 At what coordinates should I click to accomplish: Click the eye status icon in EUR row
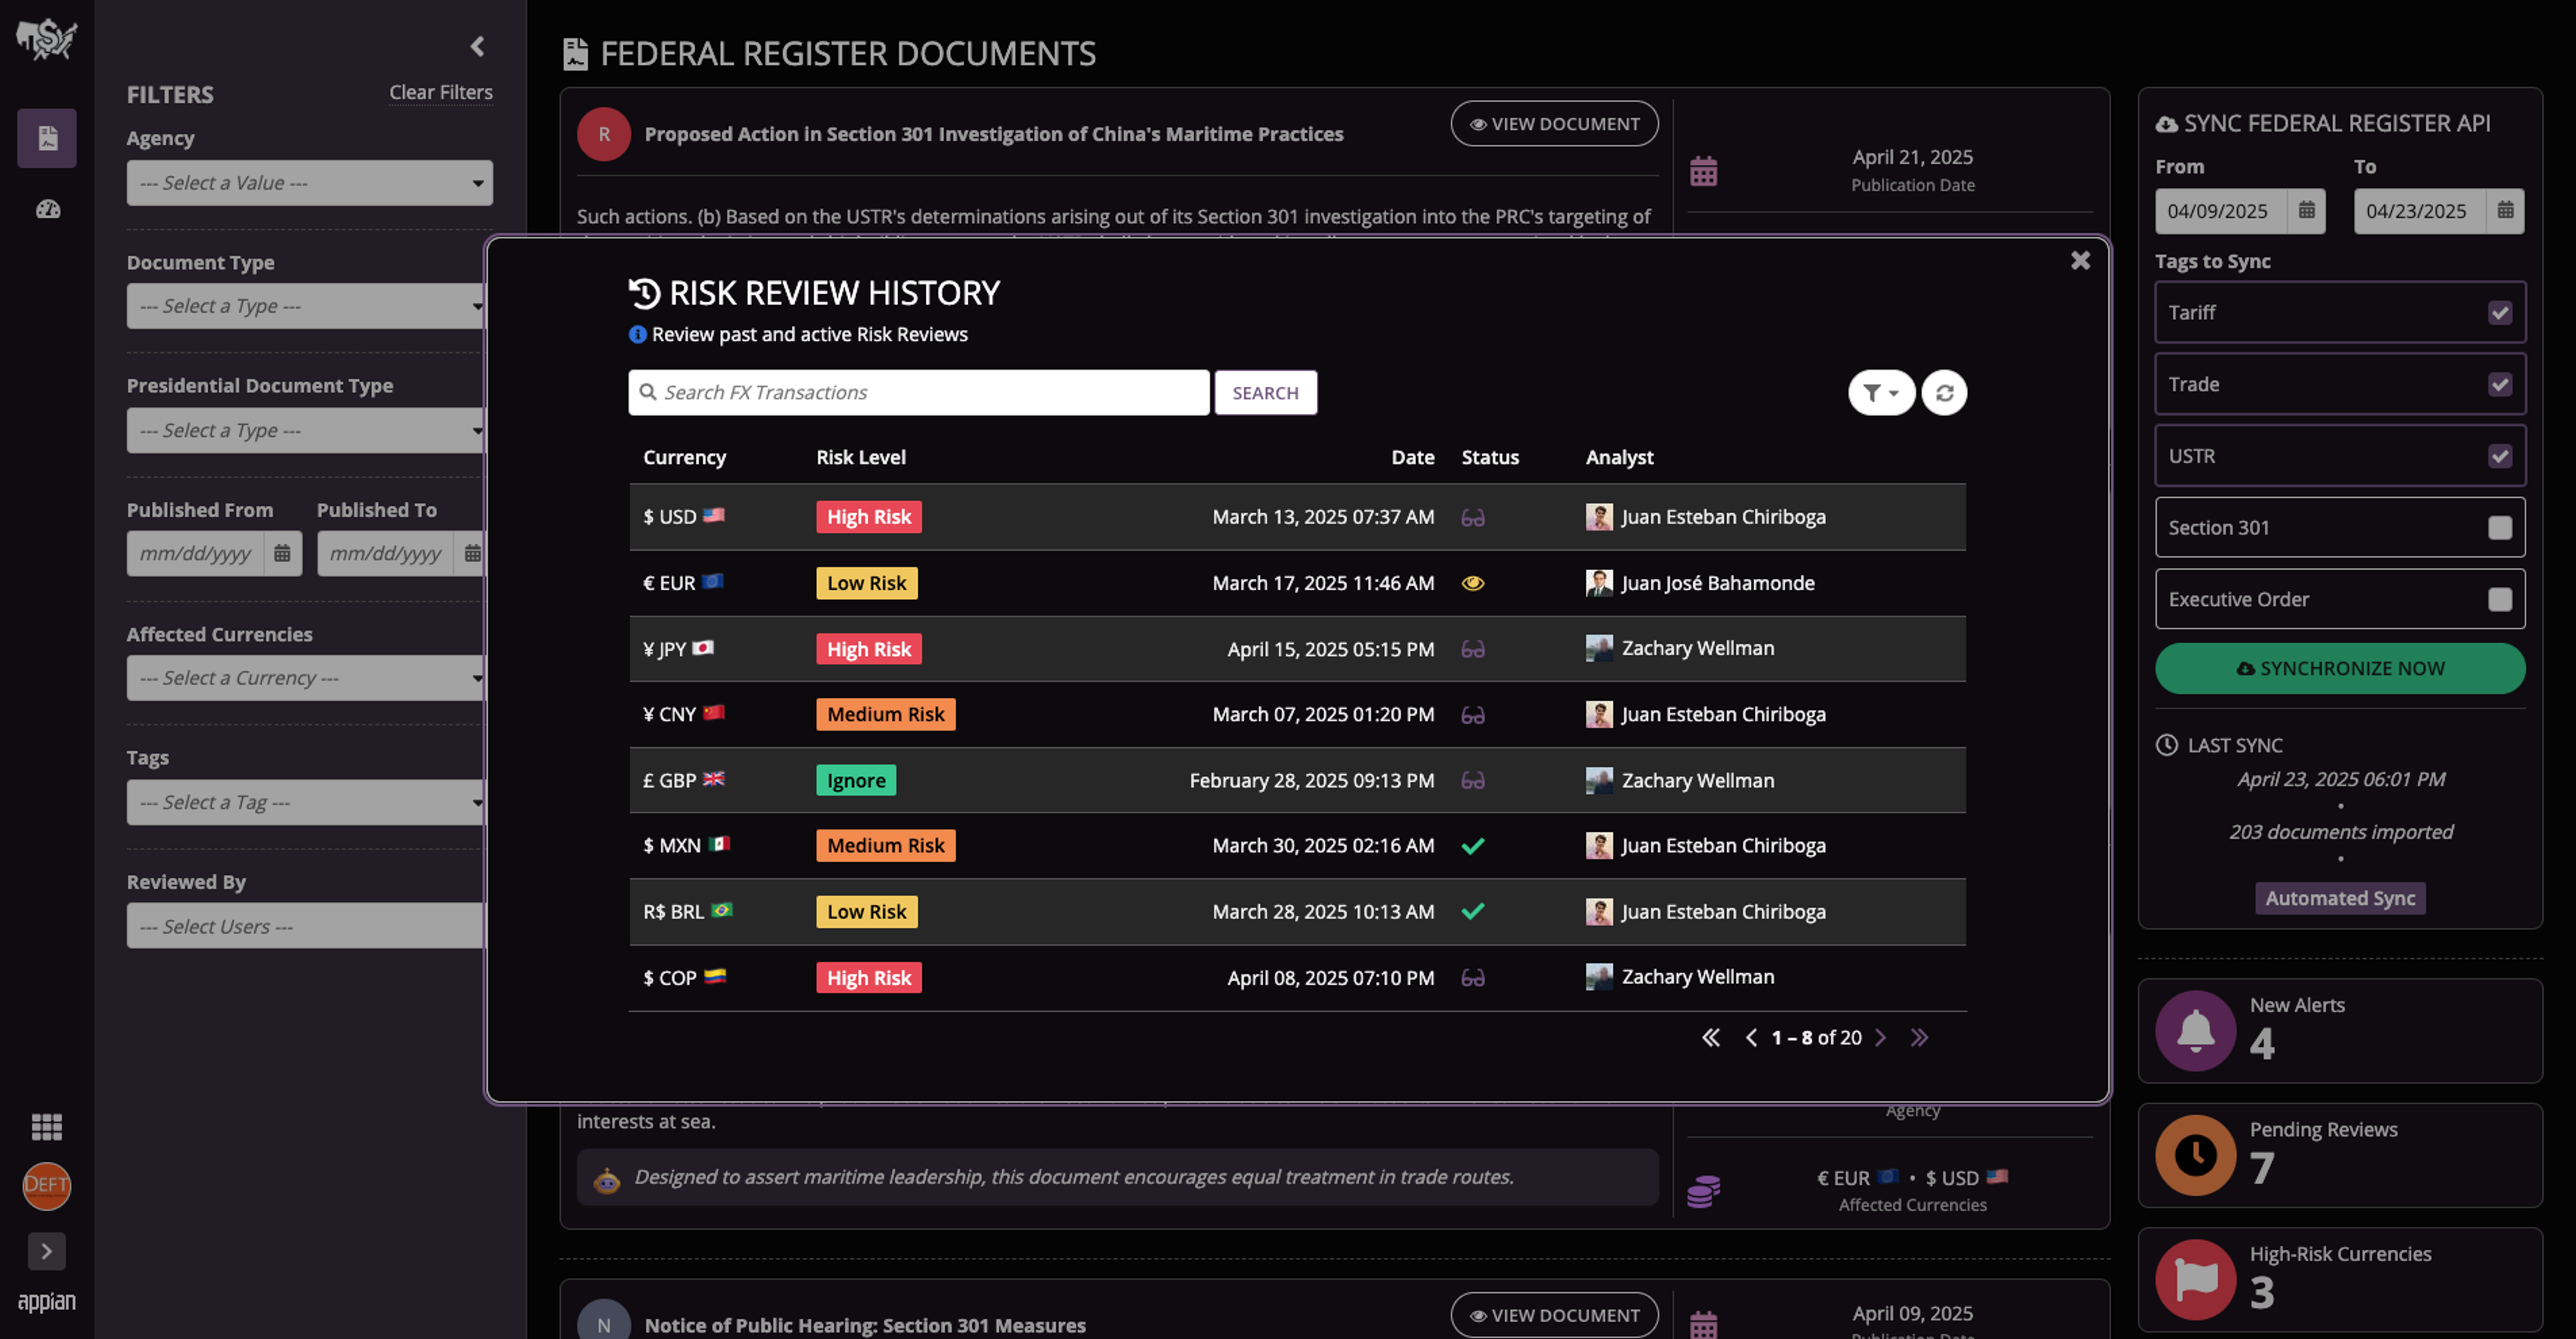click(x=1472, y=583)
